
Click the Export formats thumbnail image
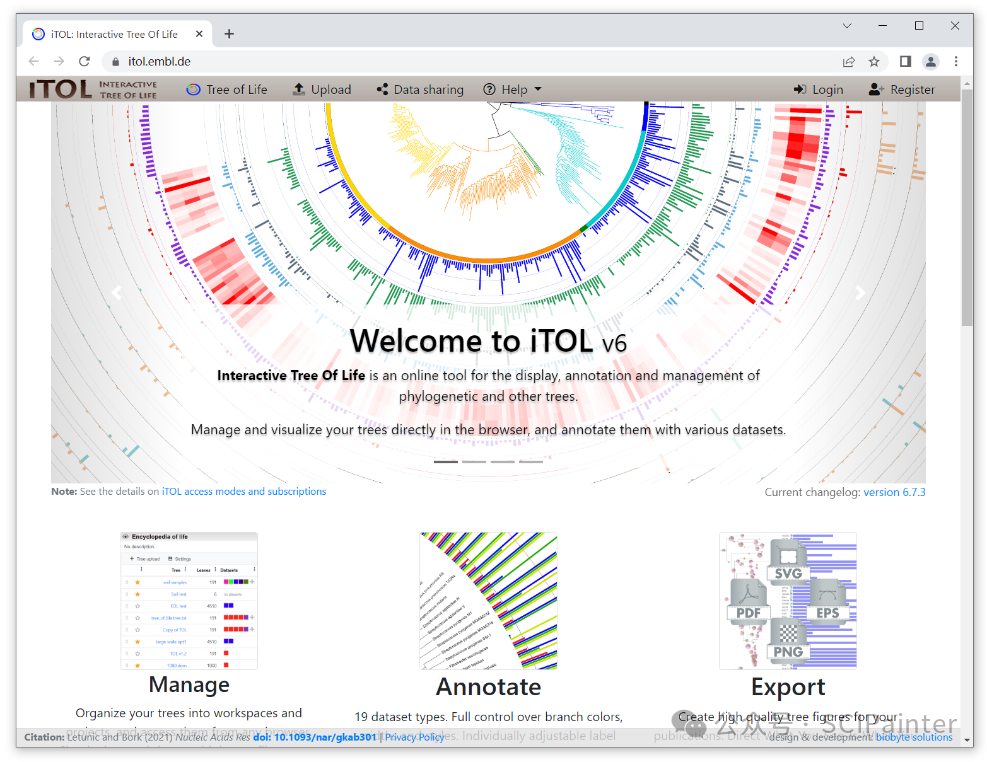pos(788,600)
